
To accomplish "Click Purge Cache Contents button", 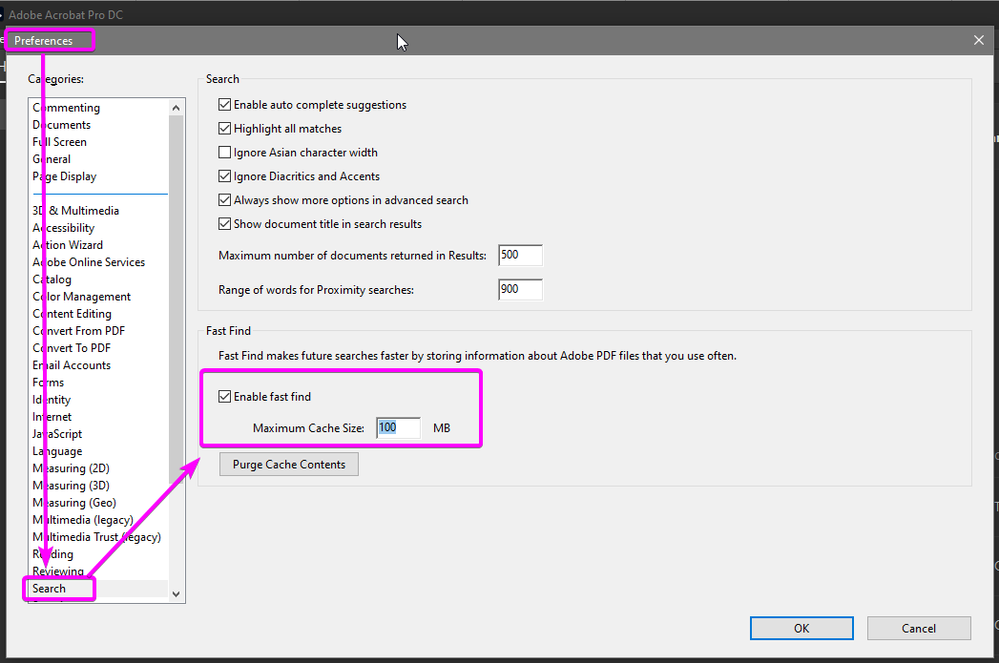I will (x=289, y=464).
